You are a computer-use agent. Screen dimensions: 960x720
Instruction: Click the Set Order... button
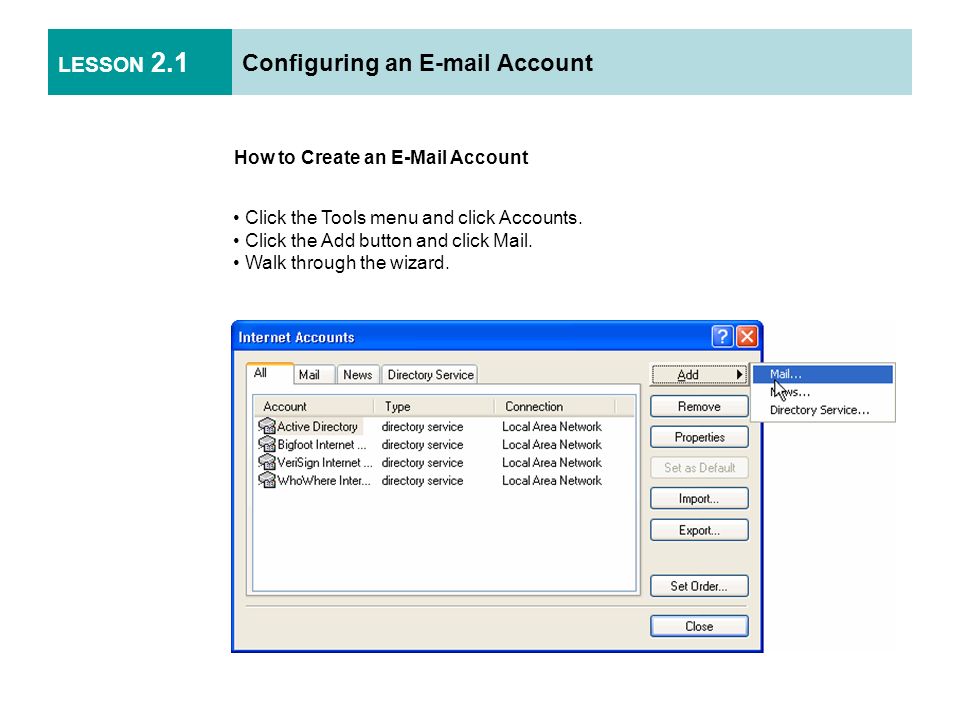coord(699,586)
